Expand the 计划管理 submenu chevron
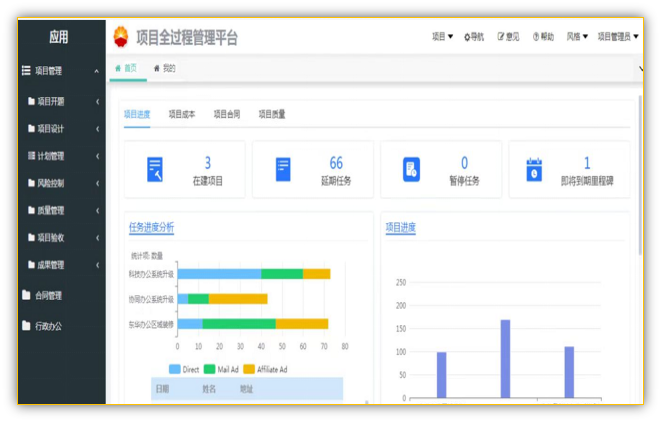 pos(97,156)
